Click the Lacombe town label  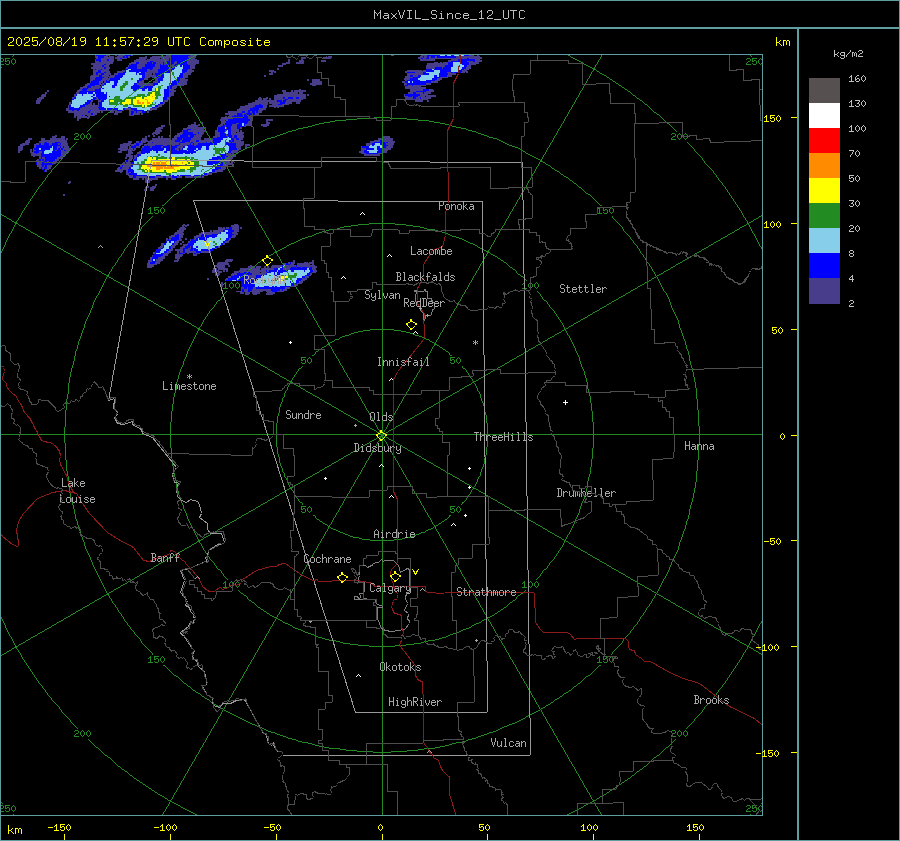[431, 251]
